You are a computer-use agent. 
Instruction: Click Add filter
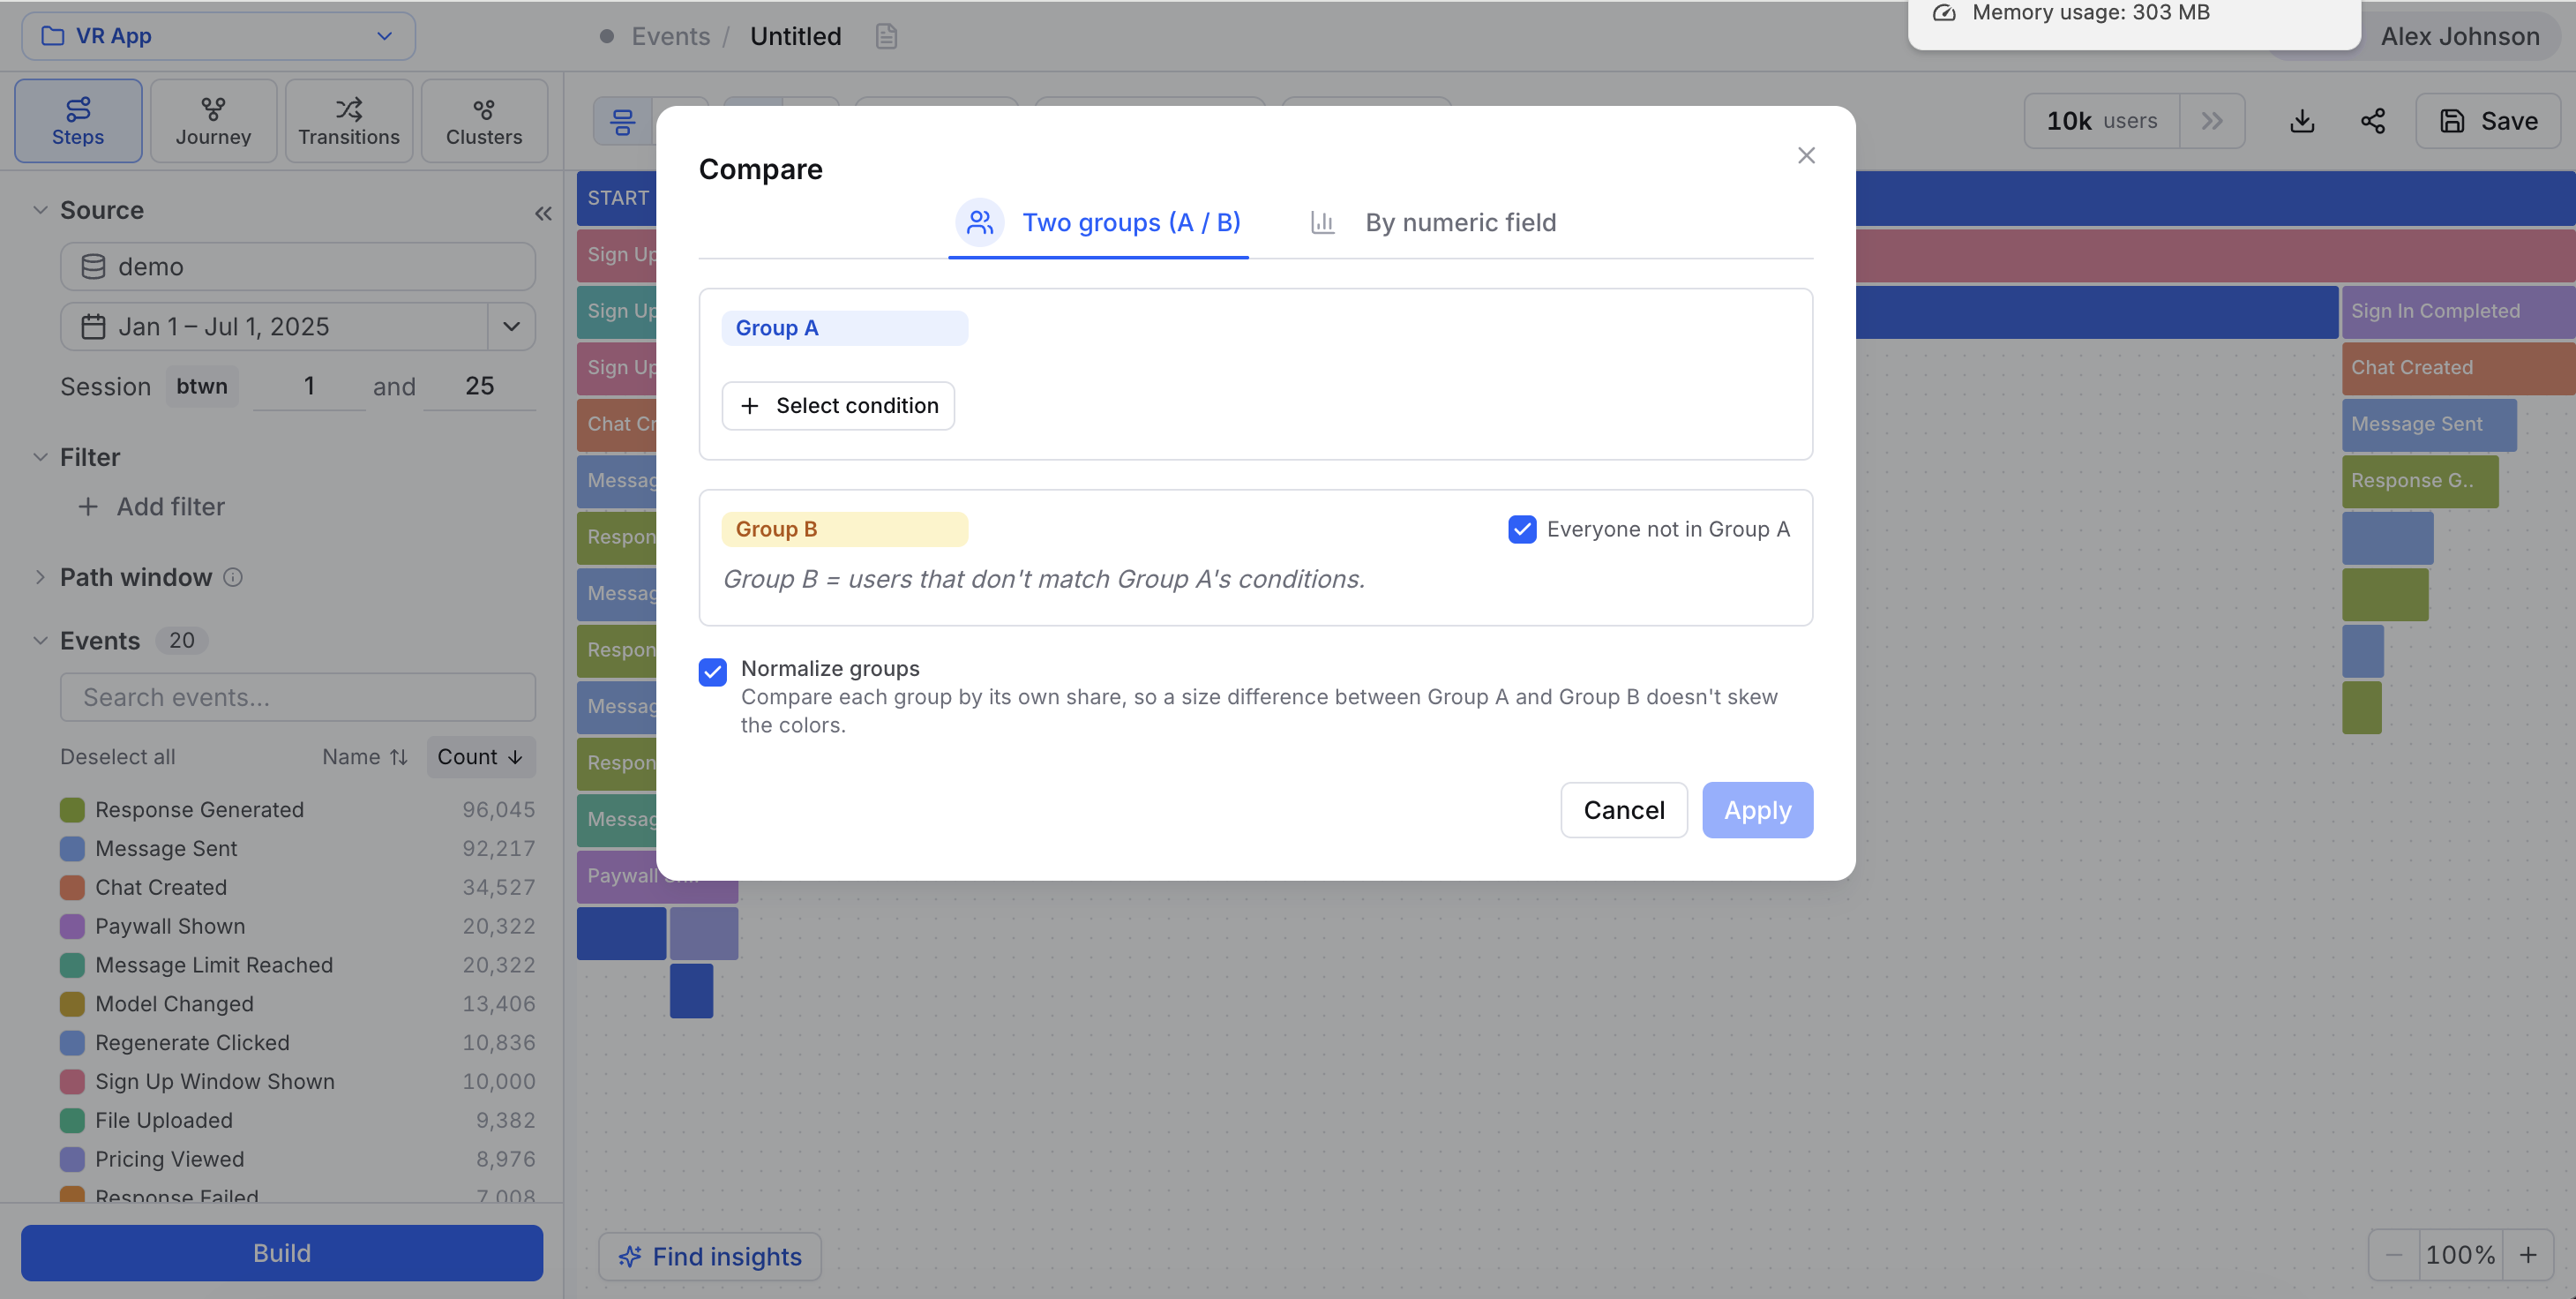(152, 506)
